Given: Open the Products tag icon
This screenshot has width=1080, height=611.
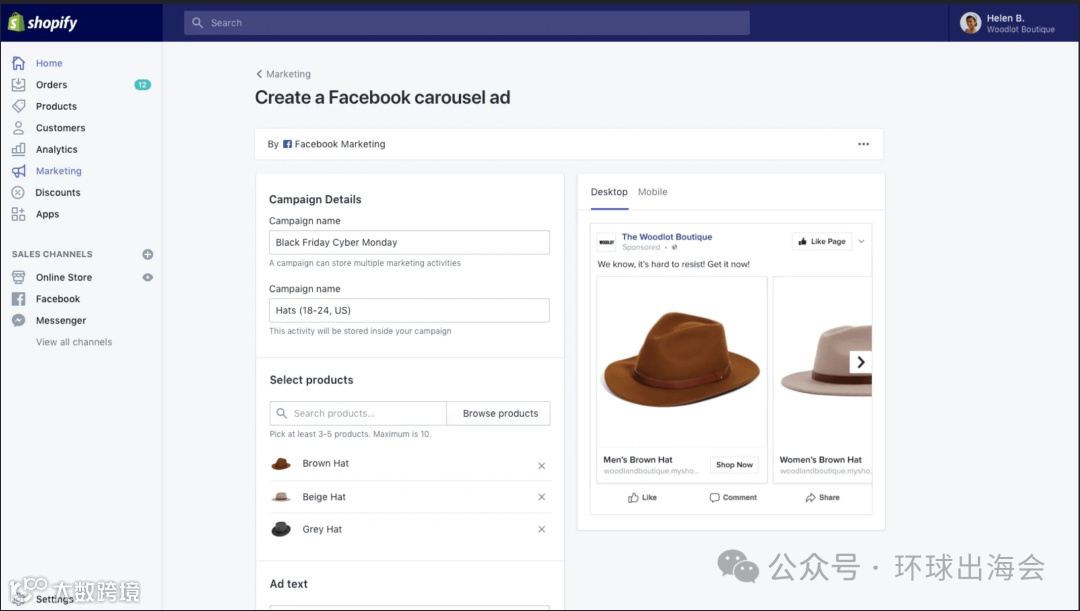Looking at the screenshot, I should click(x=19, y=106).
